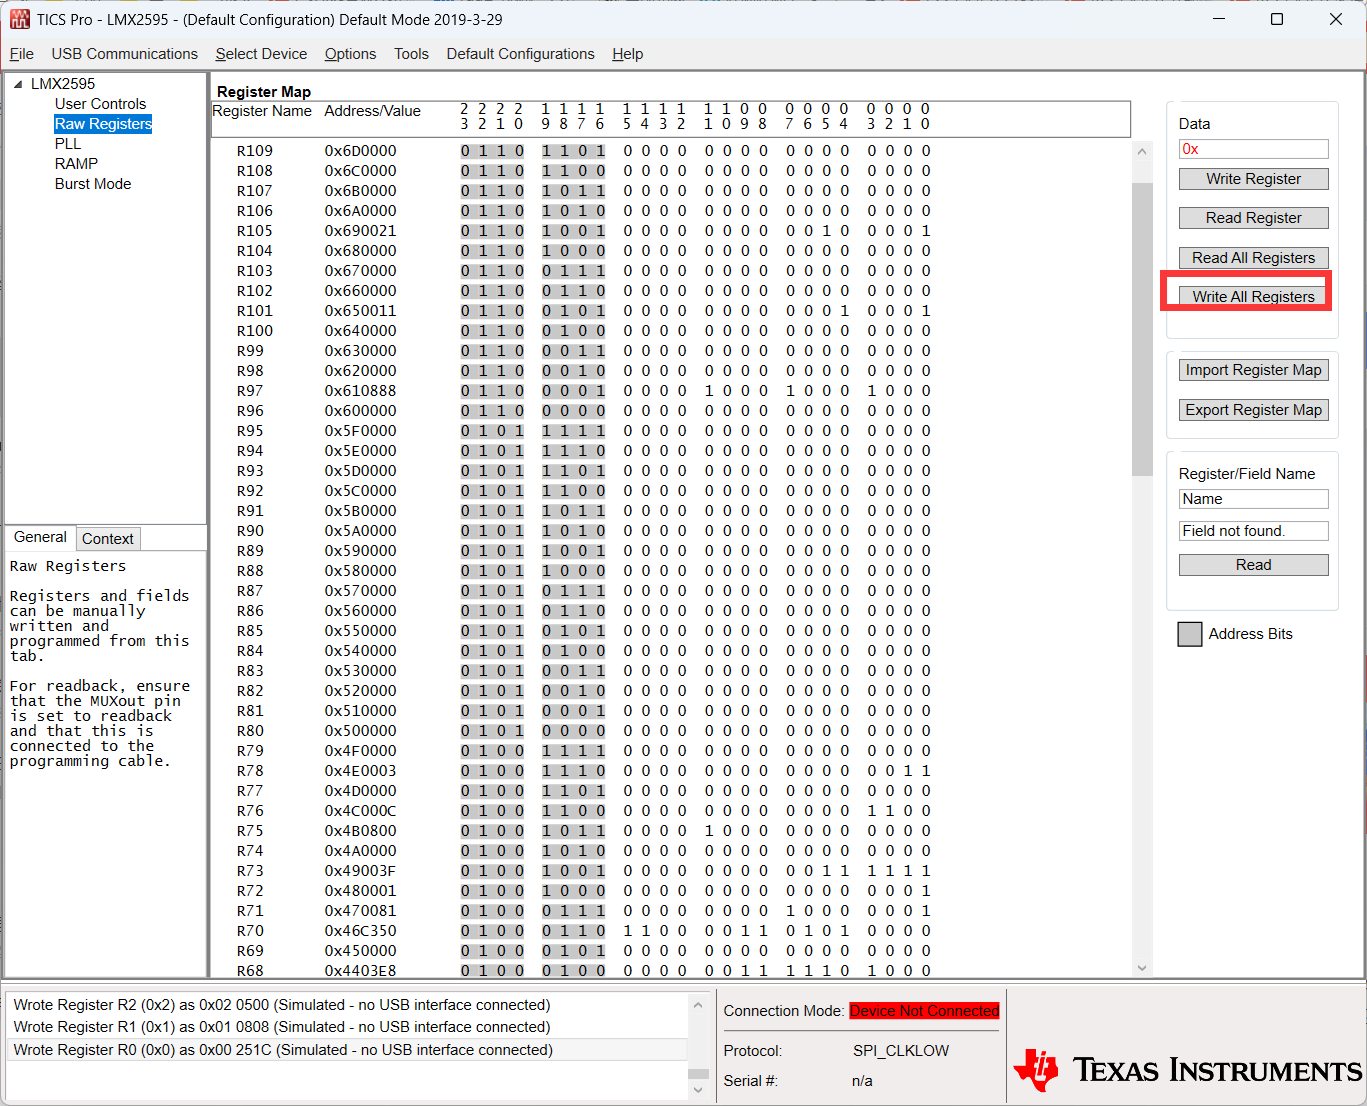Click Export Register Map button

pos(1253,410)
